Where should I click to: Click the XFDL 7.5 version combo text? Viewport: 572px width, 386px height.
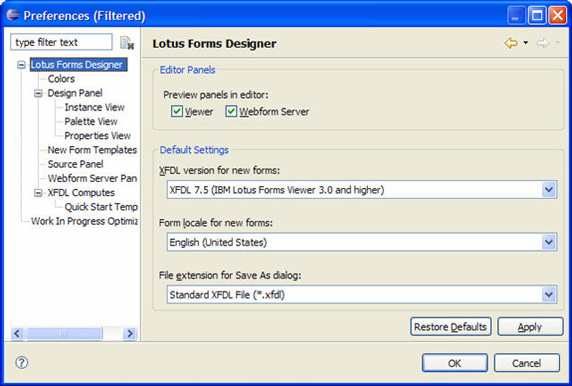(x=277, y=190)
